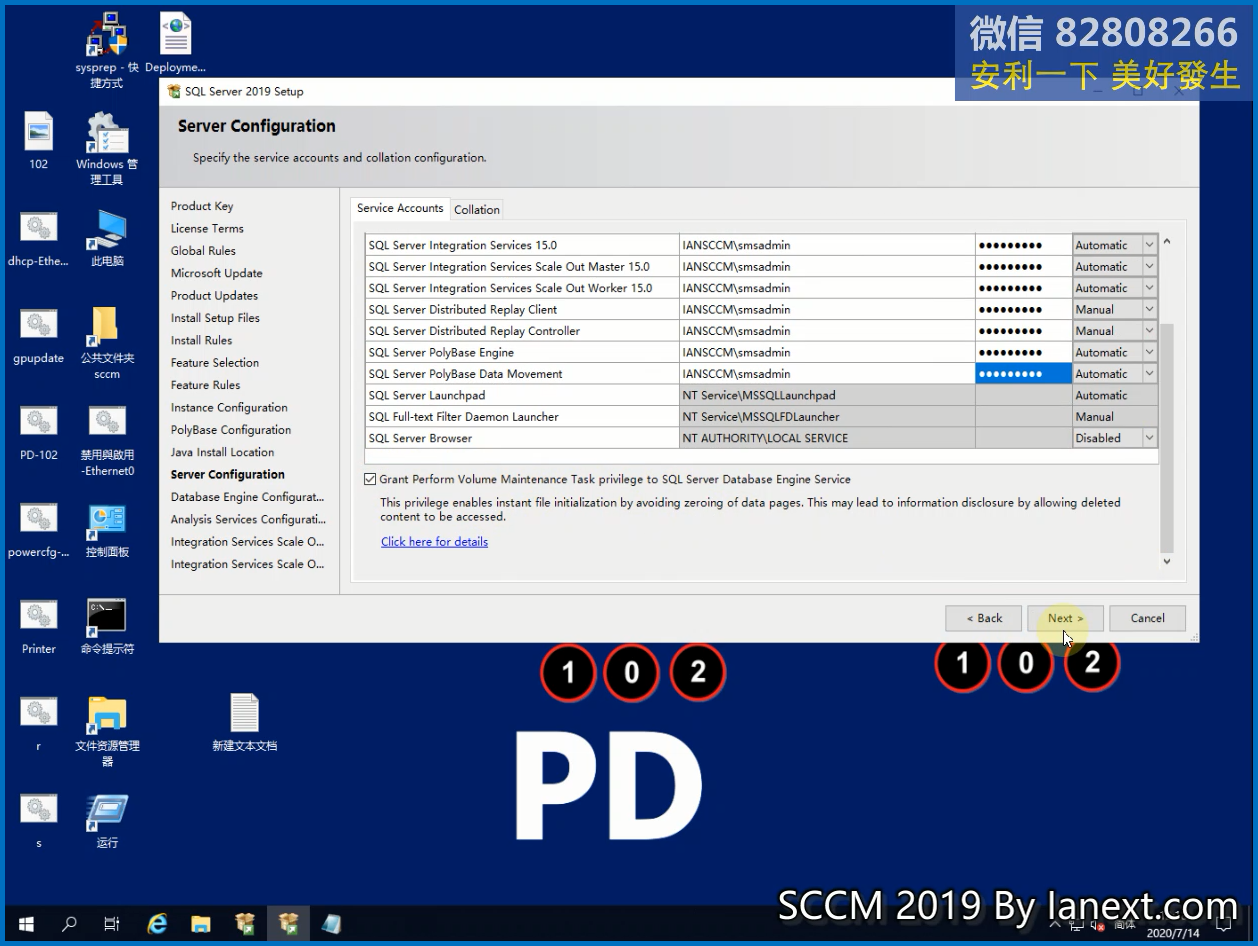Open startup type dropdown for Scale Out Master 15.0
Image resolution: width=1258 pixels, height=946 pixels.
coord(1149,267)
